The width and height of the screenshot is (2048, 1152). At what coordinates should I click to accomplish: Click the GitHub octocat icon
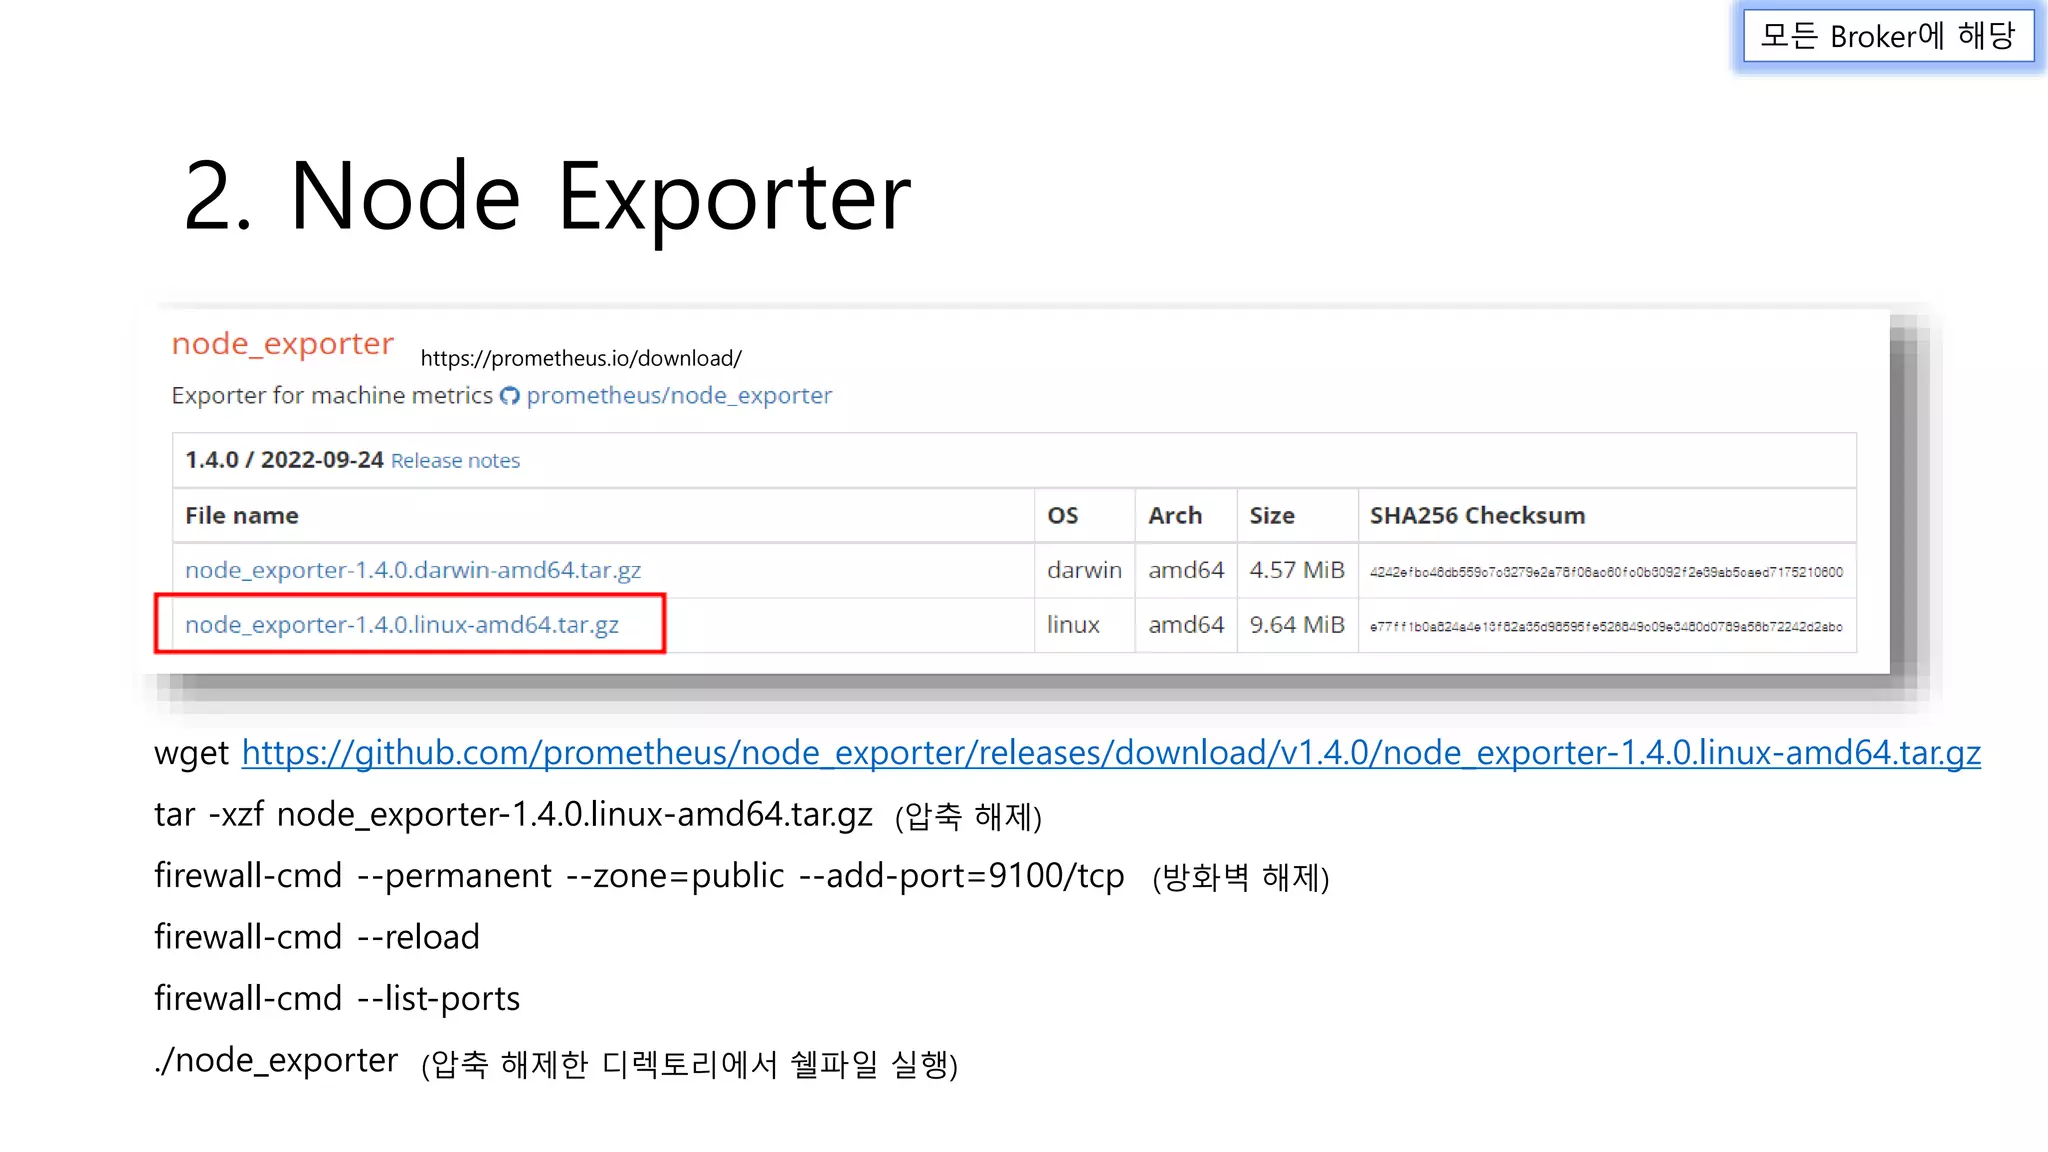(x=510, y=396)
